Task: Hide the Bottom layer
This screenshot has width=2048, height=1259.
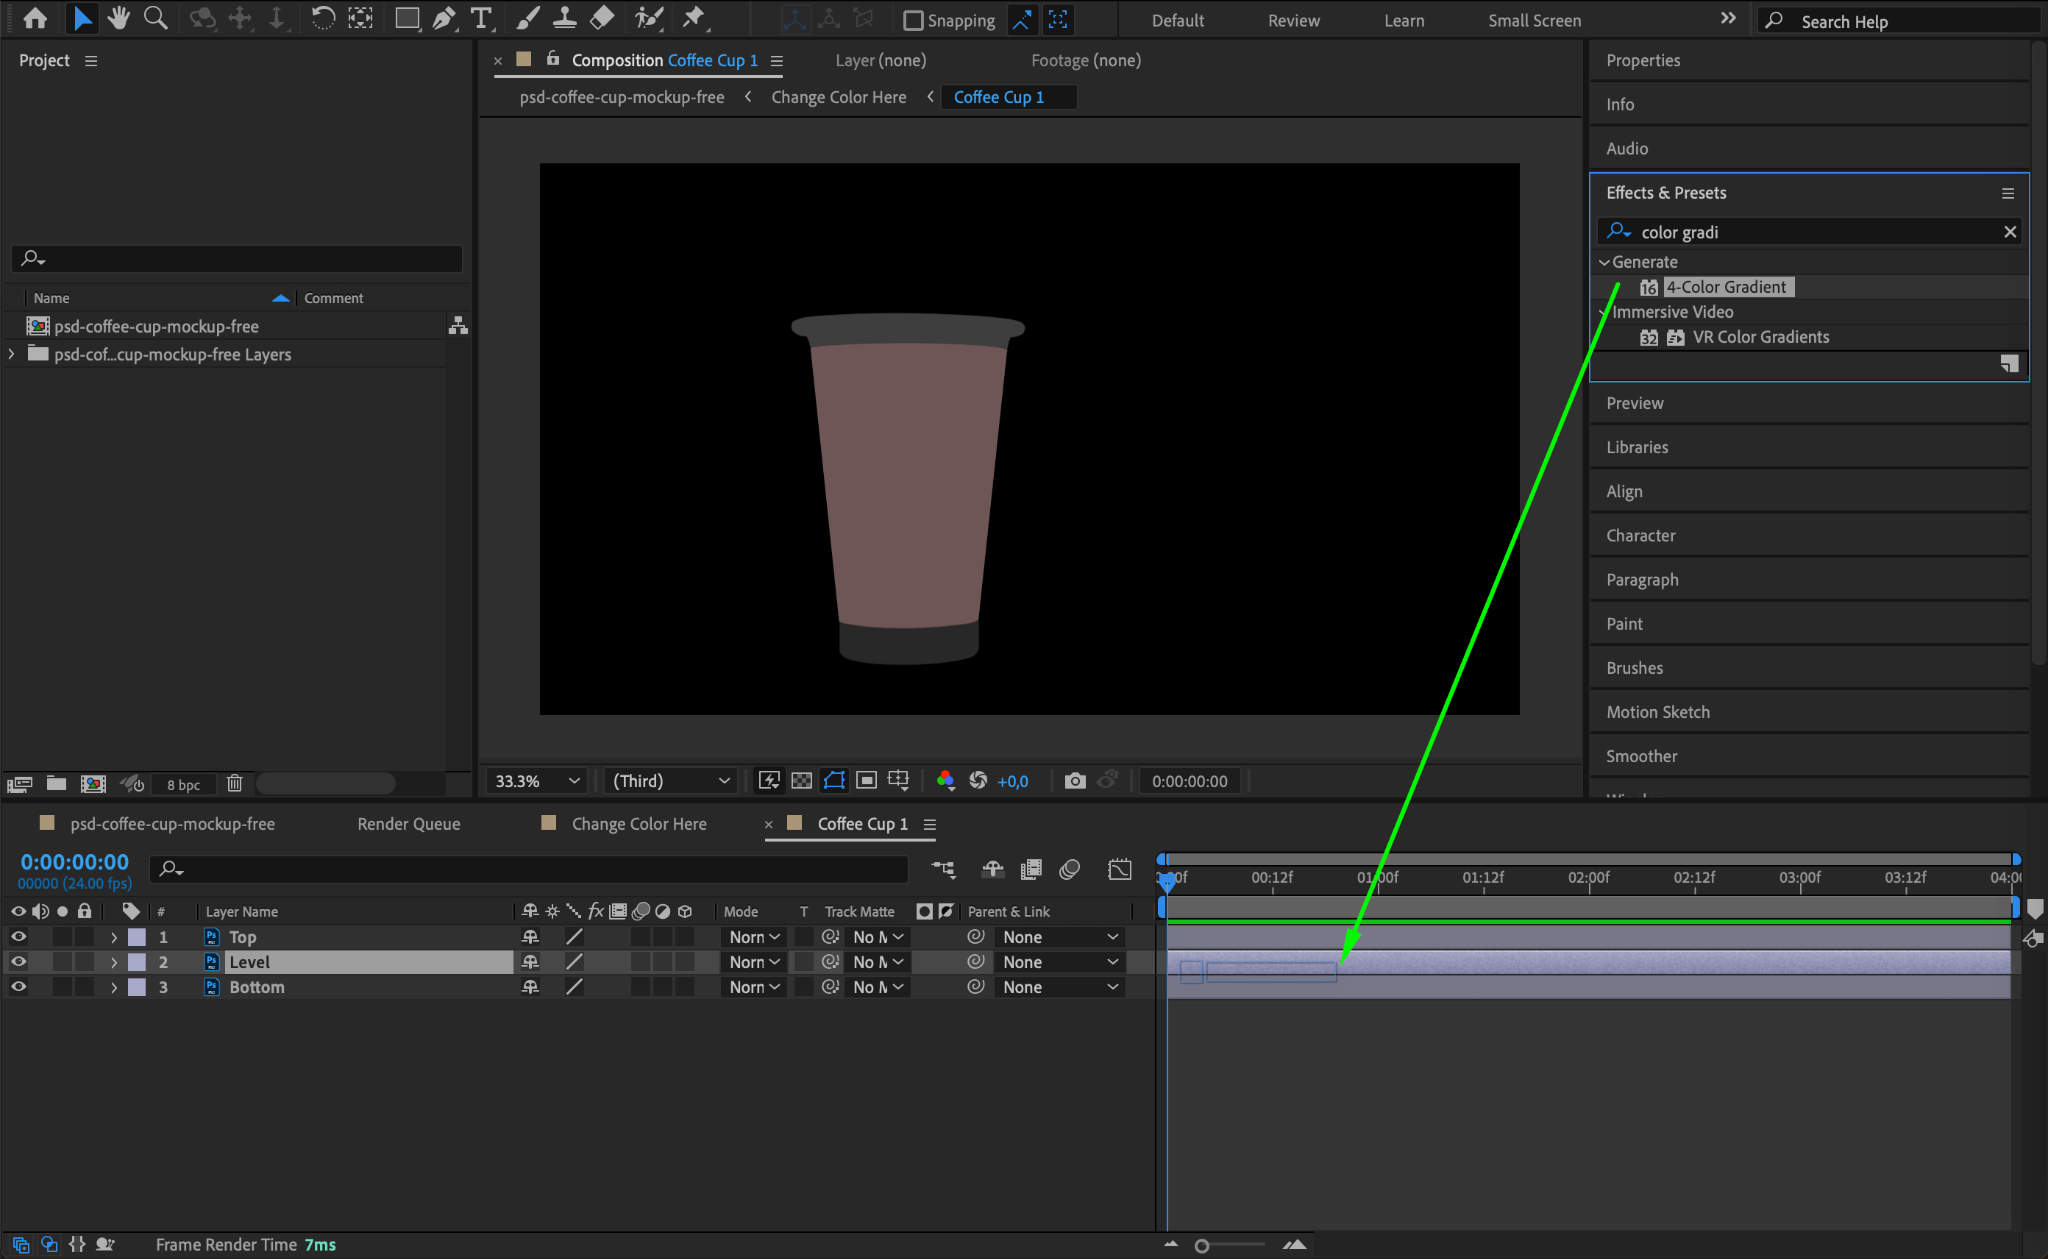Action: [18, 987]
